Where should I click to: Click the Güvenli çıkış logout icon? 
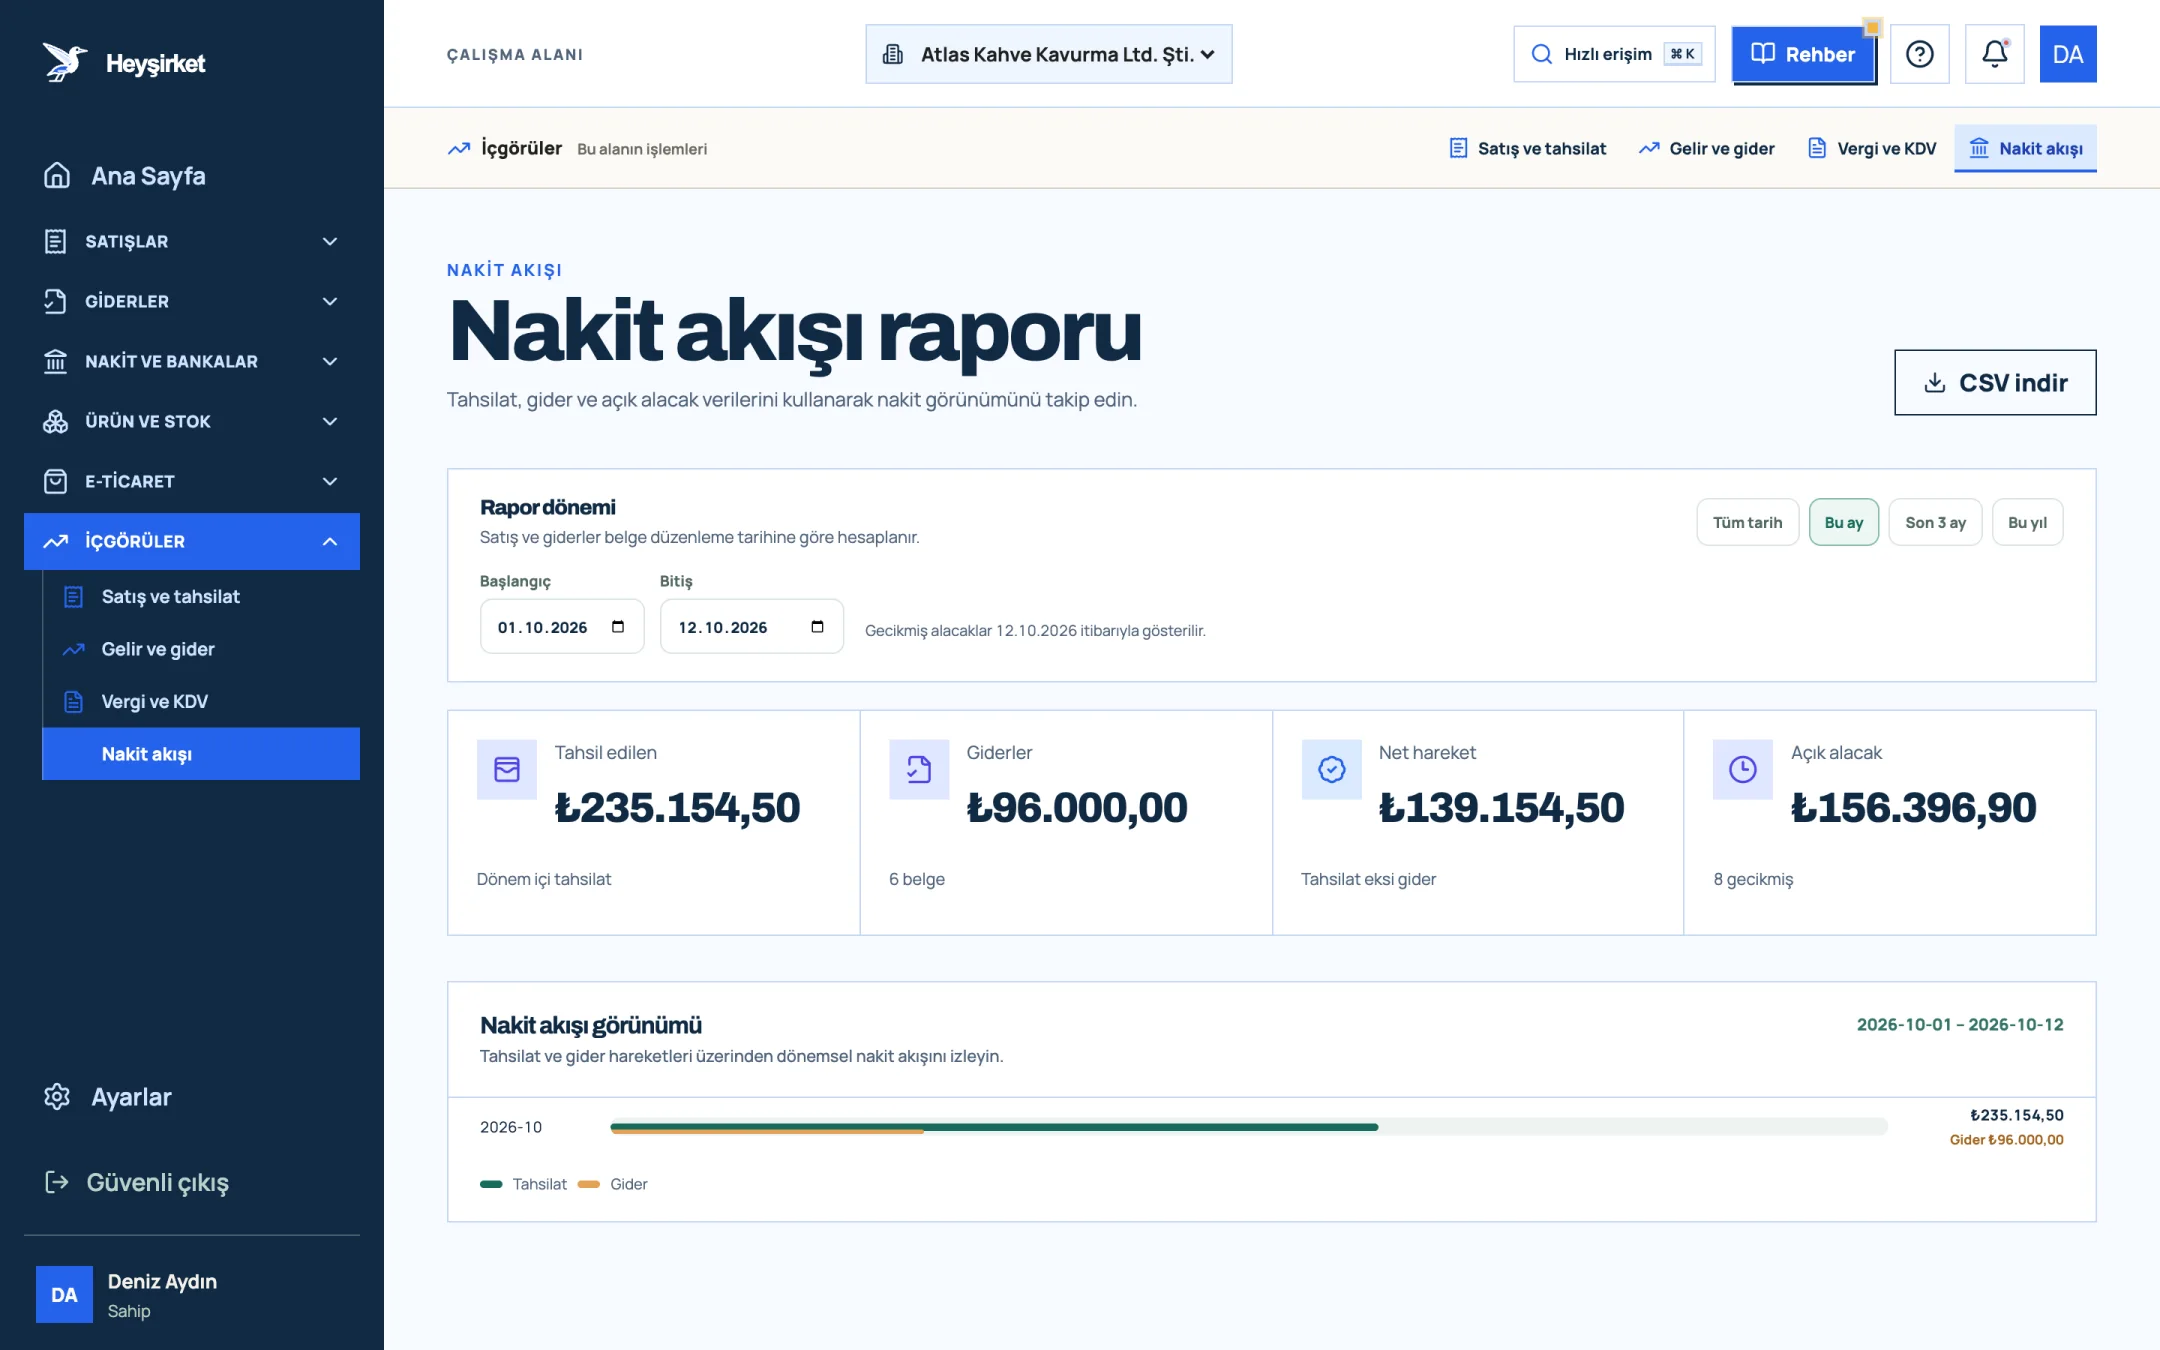click(57, 1182)
